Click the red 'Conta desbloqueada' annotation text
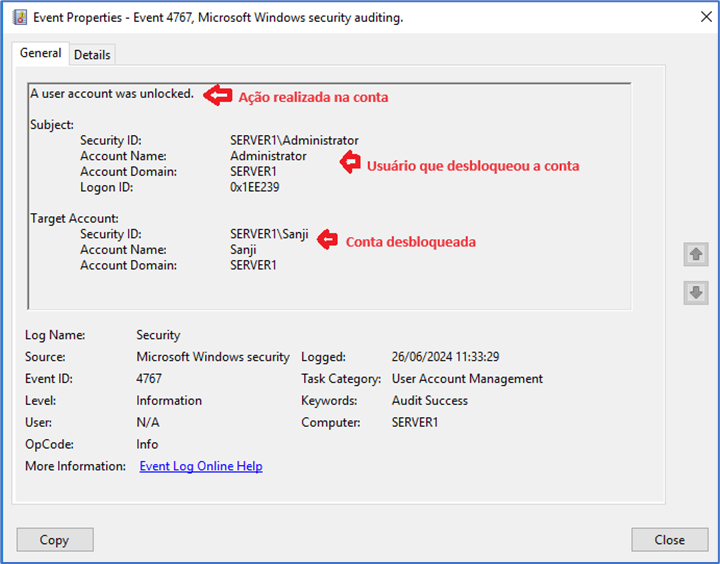This screenshot has width=720, height=564. (410, 242)
